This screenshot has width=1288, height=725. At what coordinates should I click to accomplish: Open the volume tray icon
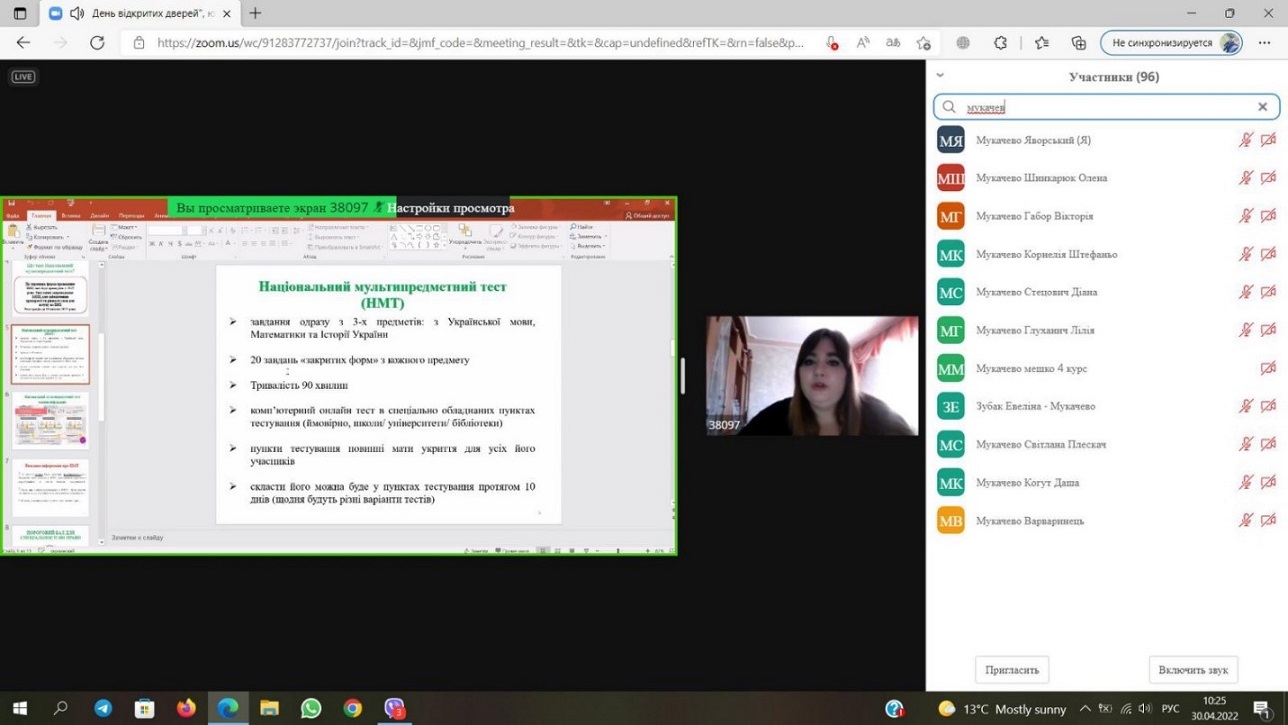1143,709
